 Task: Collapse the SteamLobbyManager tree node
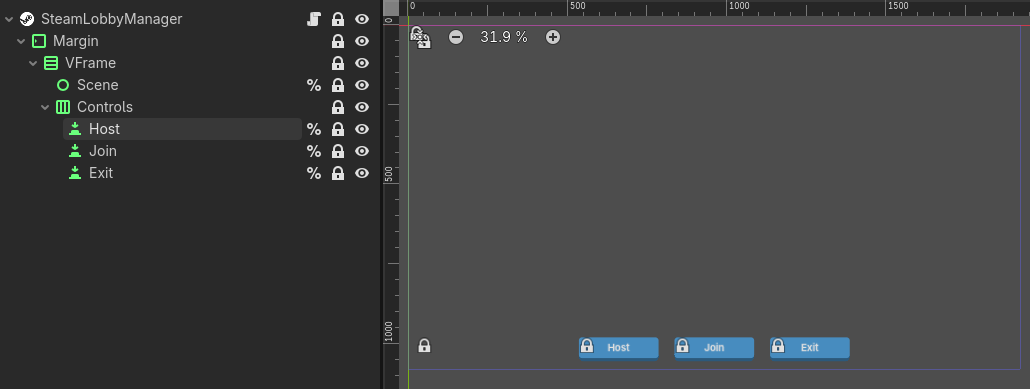pos(9,20)
